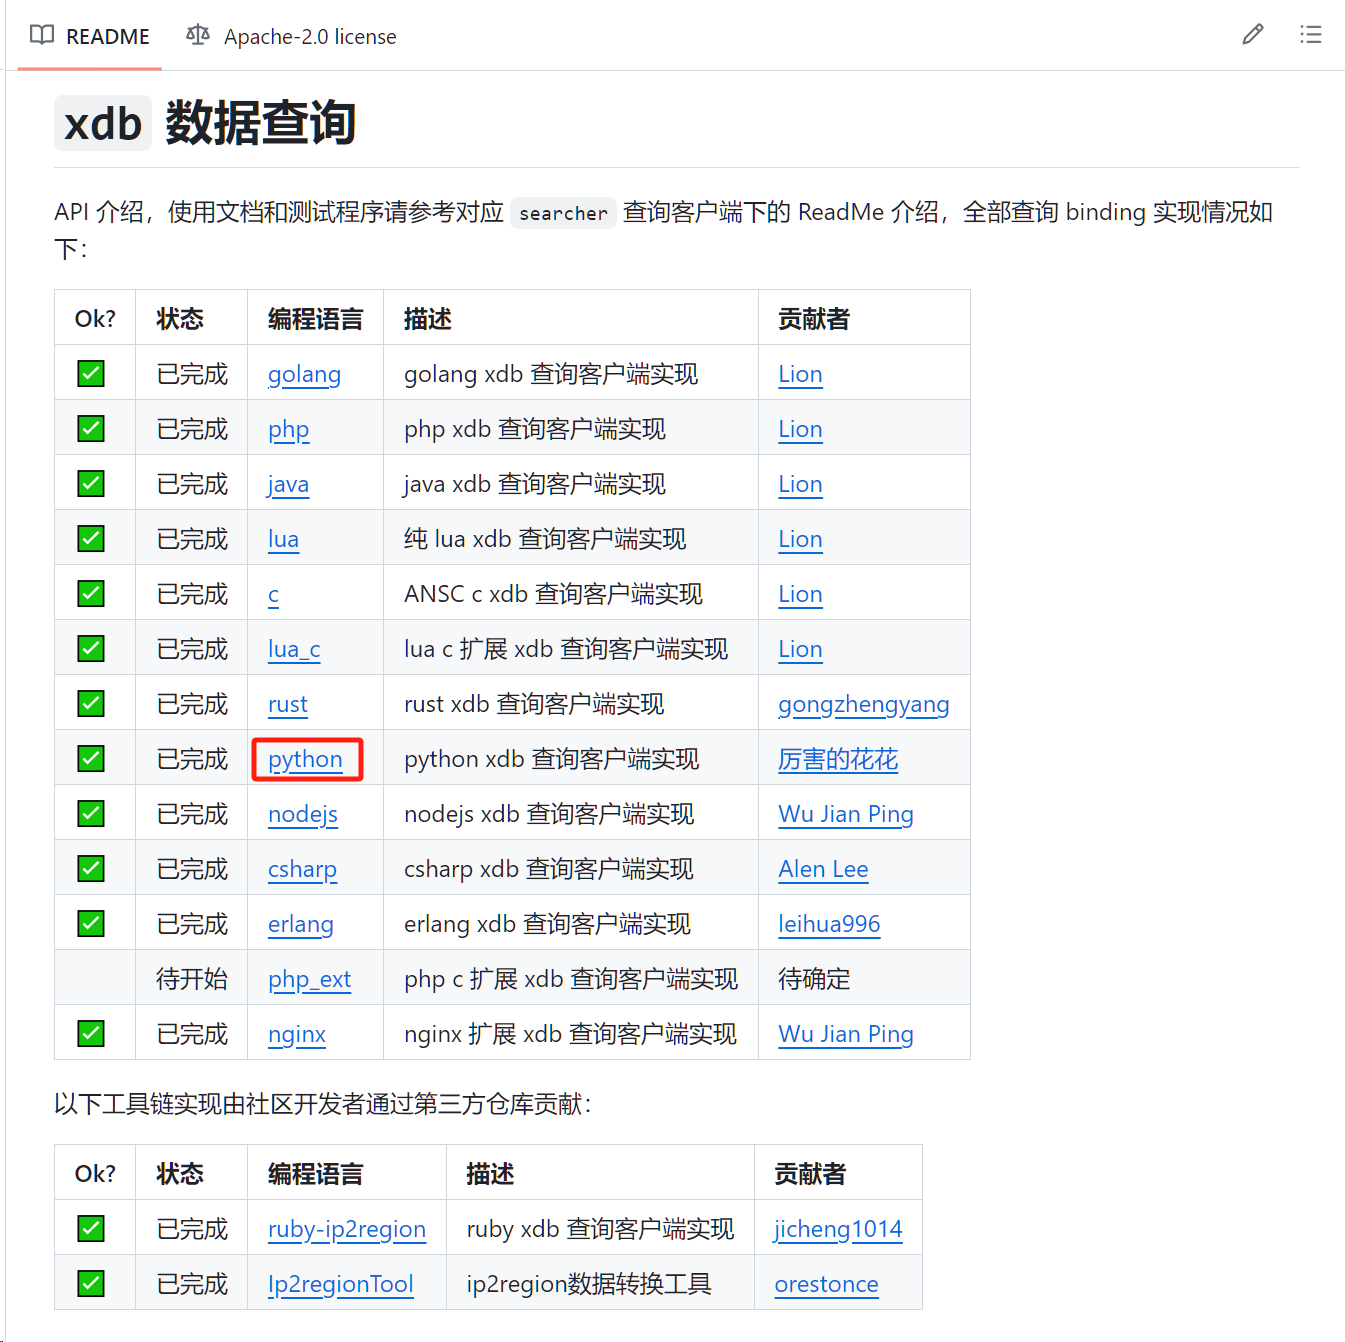Open the nginx link
This screenshot has height=1342, width=1345.
point(297,1034)
